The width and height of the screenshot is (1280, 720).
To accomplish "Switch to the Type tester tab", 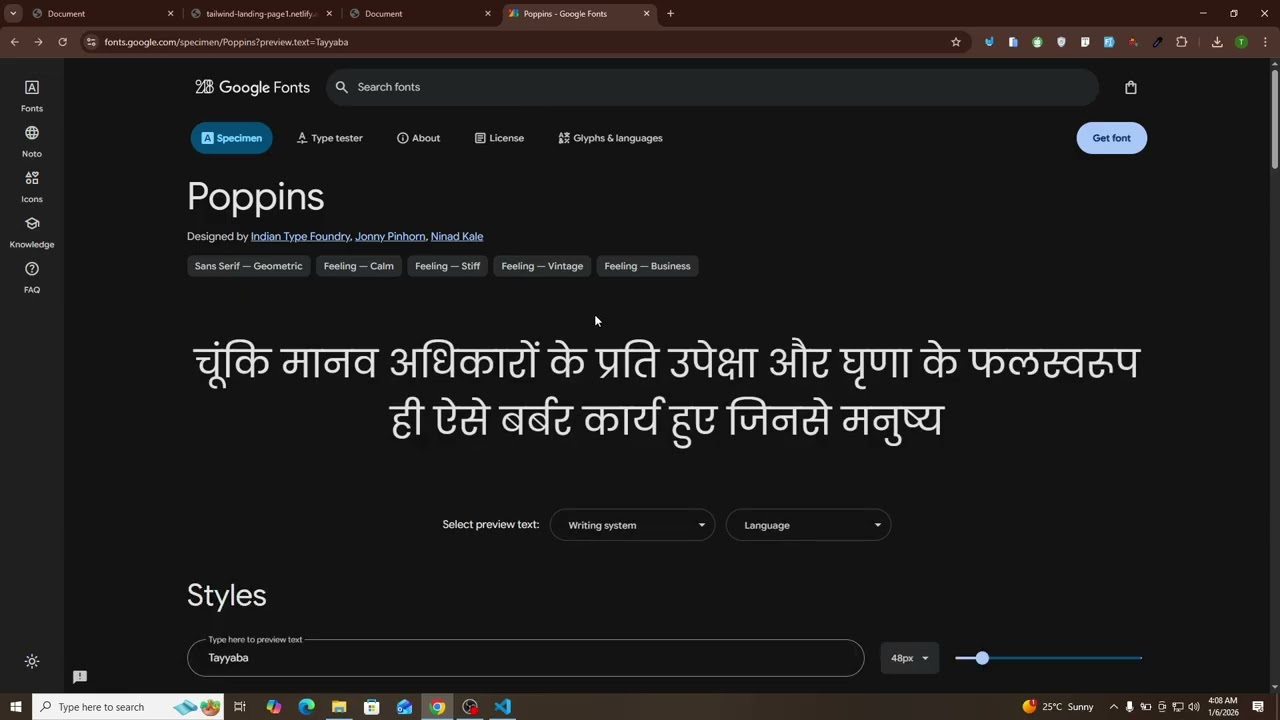I will click(330, 138).
